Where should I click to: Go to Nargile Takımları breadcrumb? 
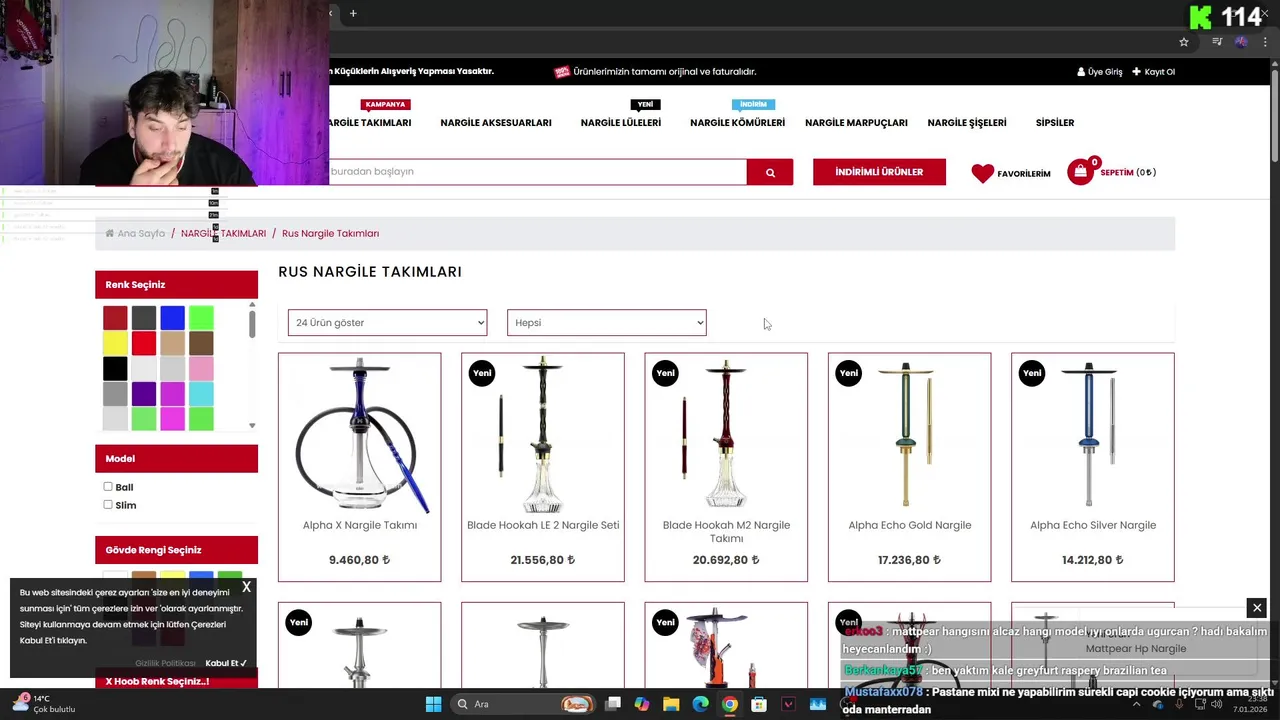[x=224, y=233]
